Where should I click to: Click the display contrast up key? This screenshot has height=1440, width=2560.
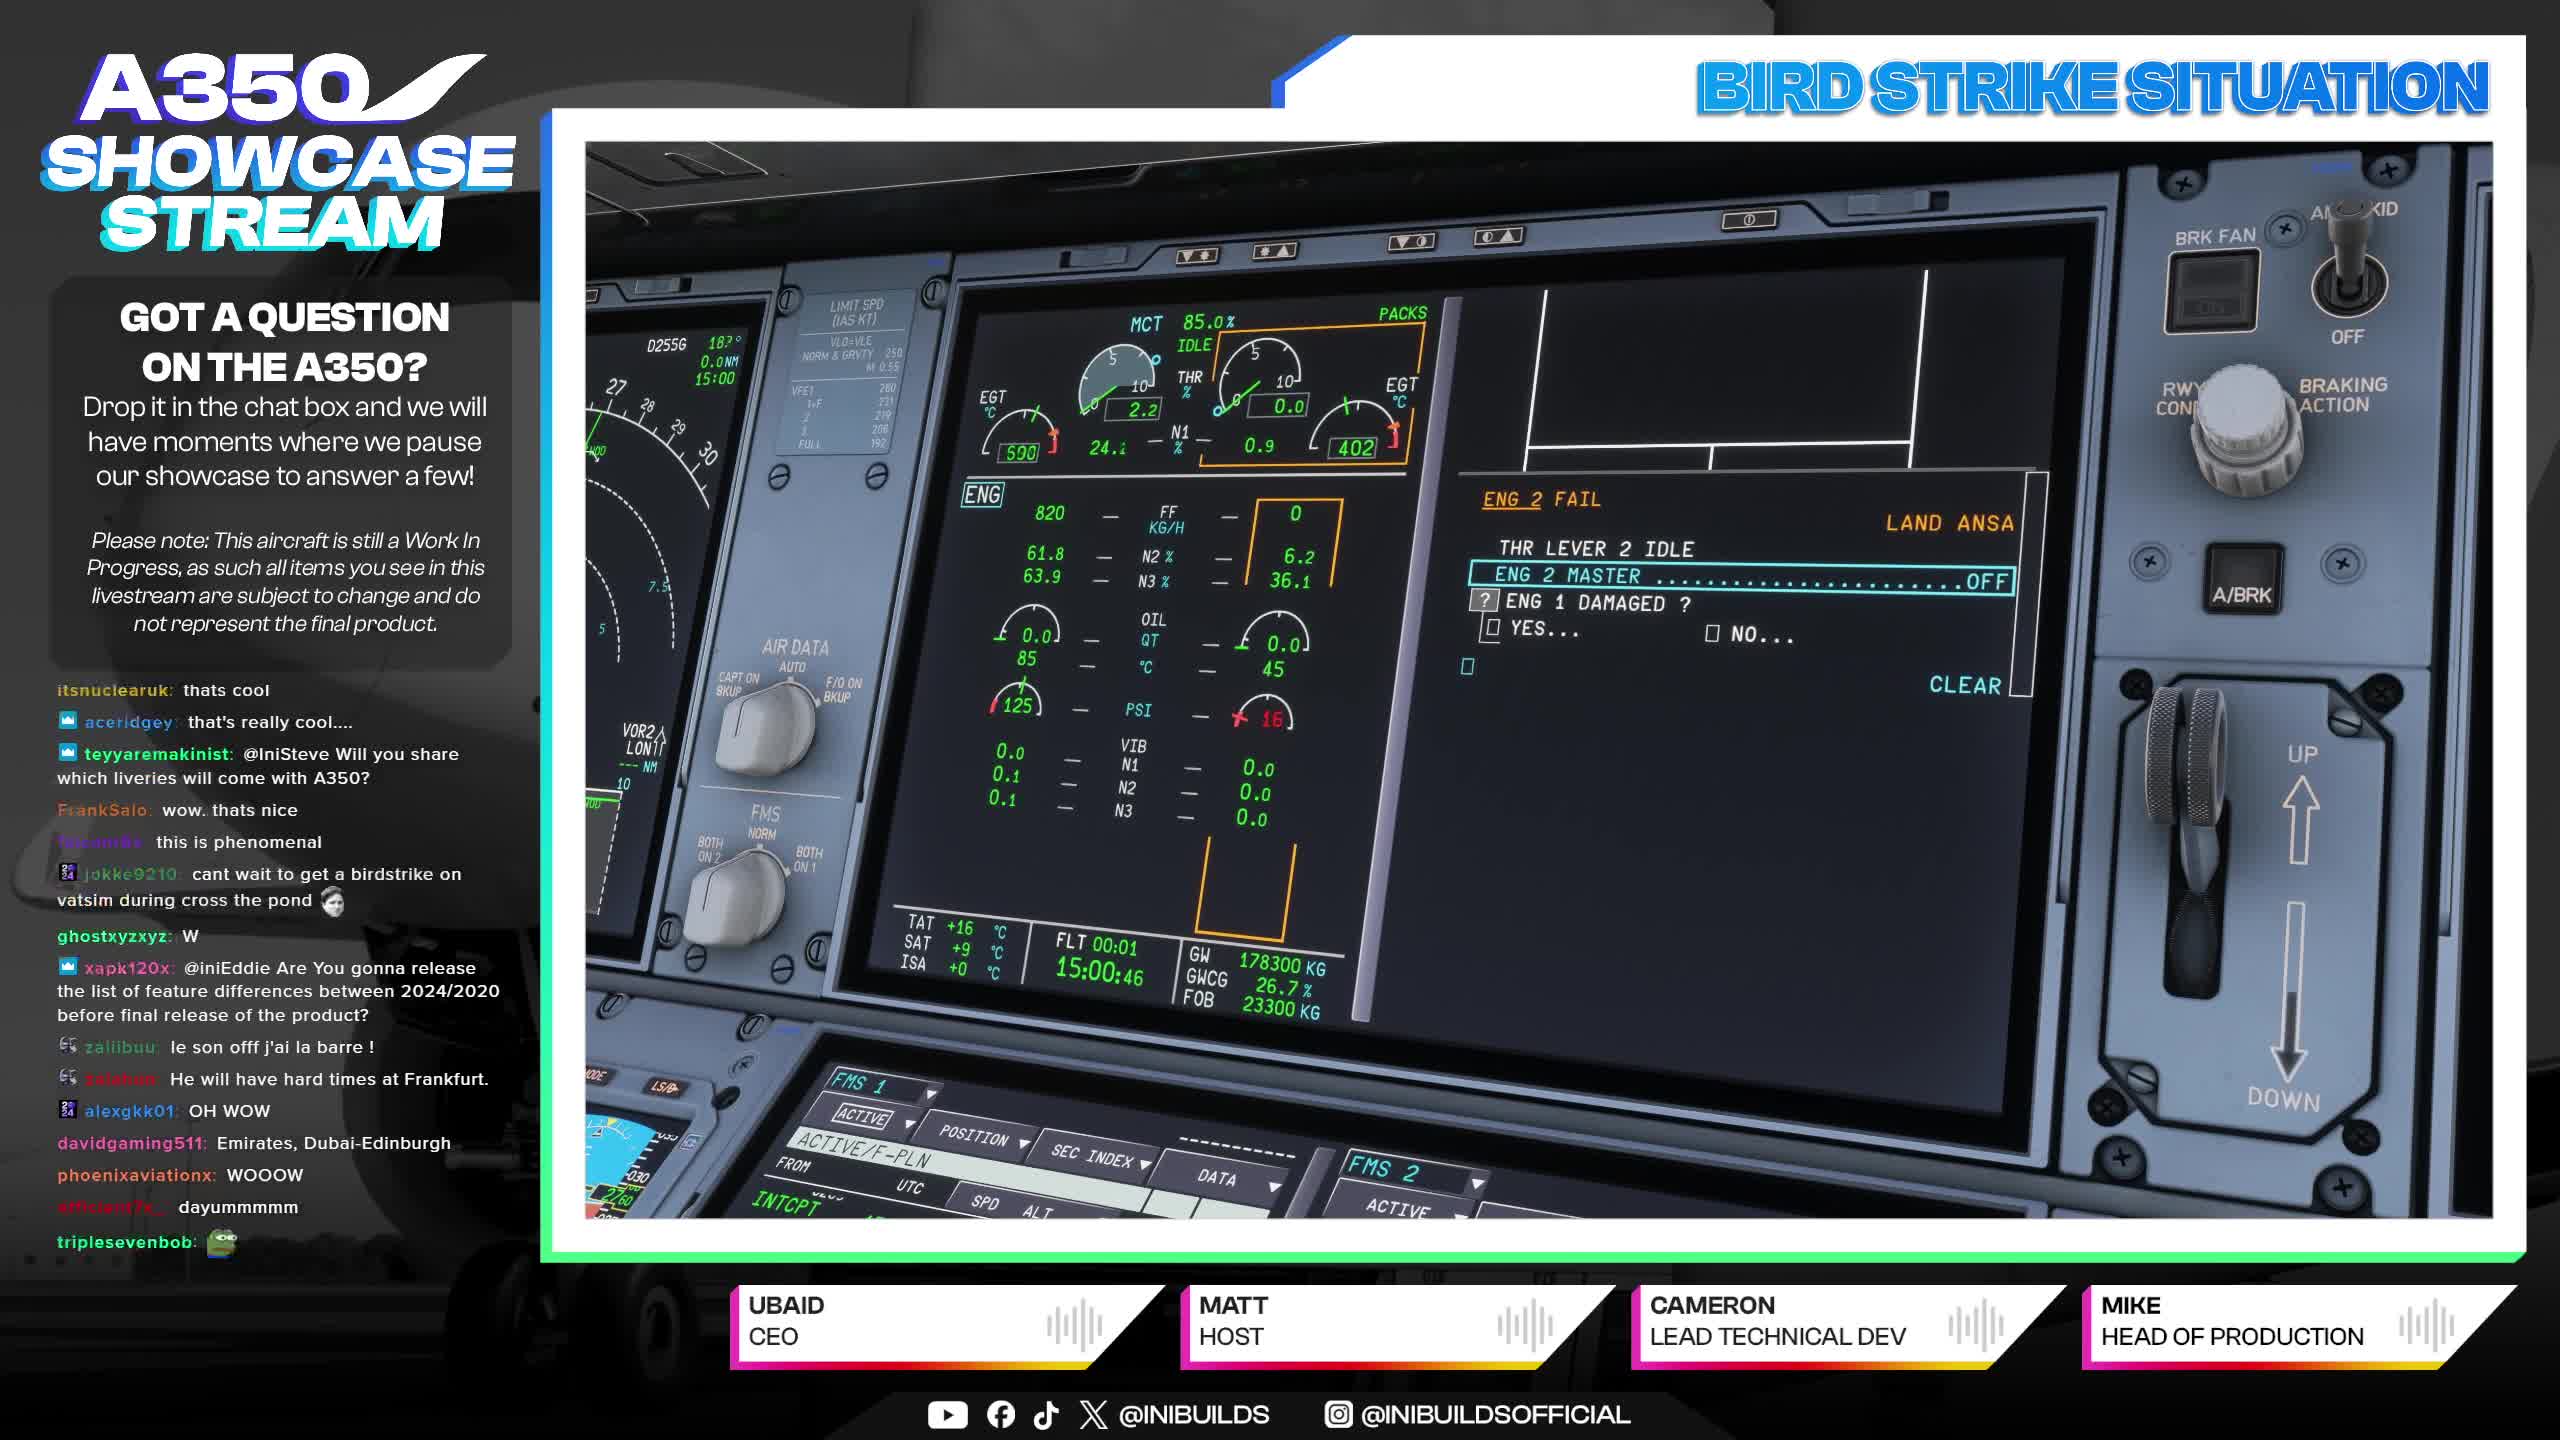point(1498,236)
